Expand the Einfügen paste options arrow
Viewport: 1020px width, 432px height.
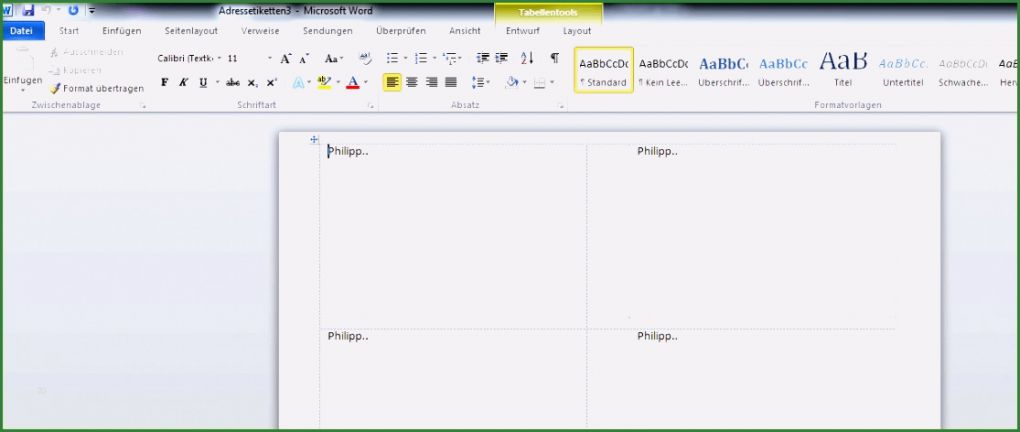tap(22, 91)
